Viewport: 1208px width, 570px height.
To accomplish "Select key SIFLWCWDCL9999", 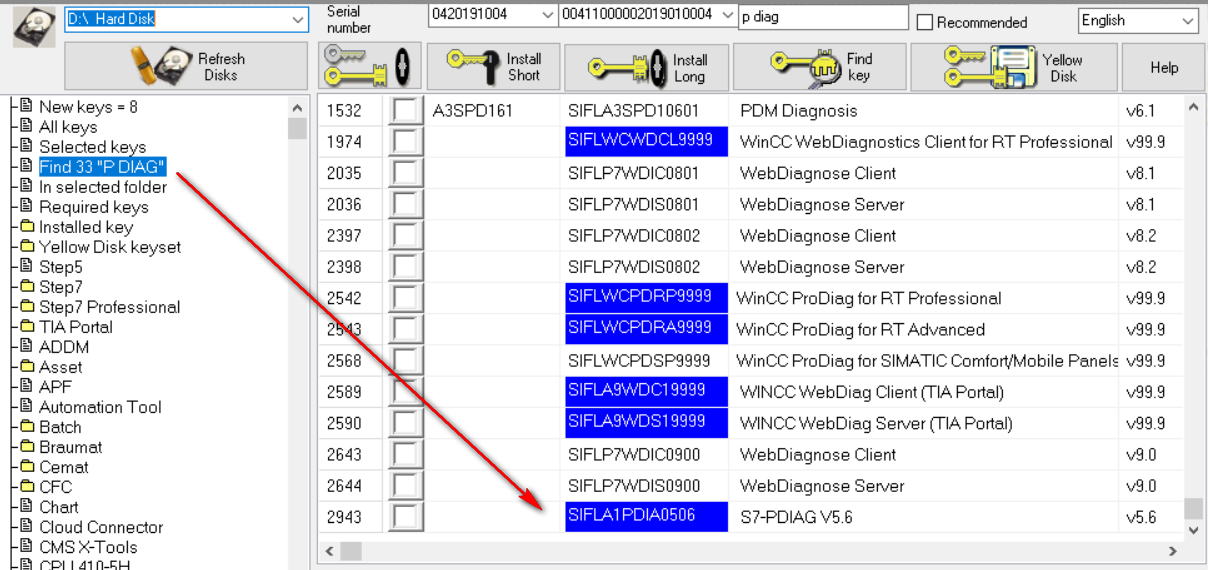I will click(x=646, y=142).
